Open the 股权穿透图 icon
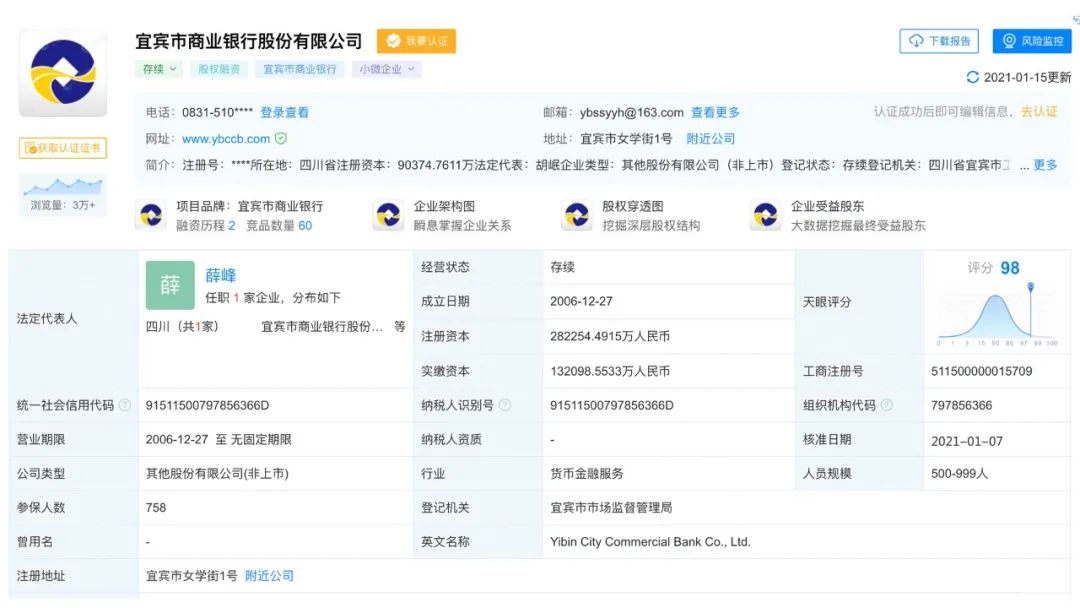This screenshot has height=608, width=1080. pyautogui.click(x=576, y=215)
